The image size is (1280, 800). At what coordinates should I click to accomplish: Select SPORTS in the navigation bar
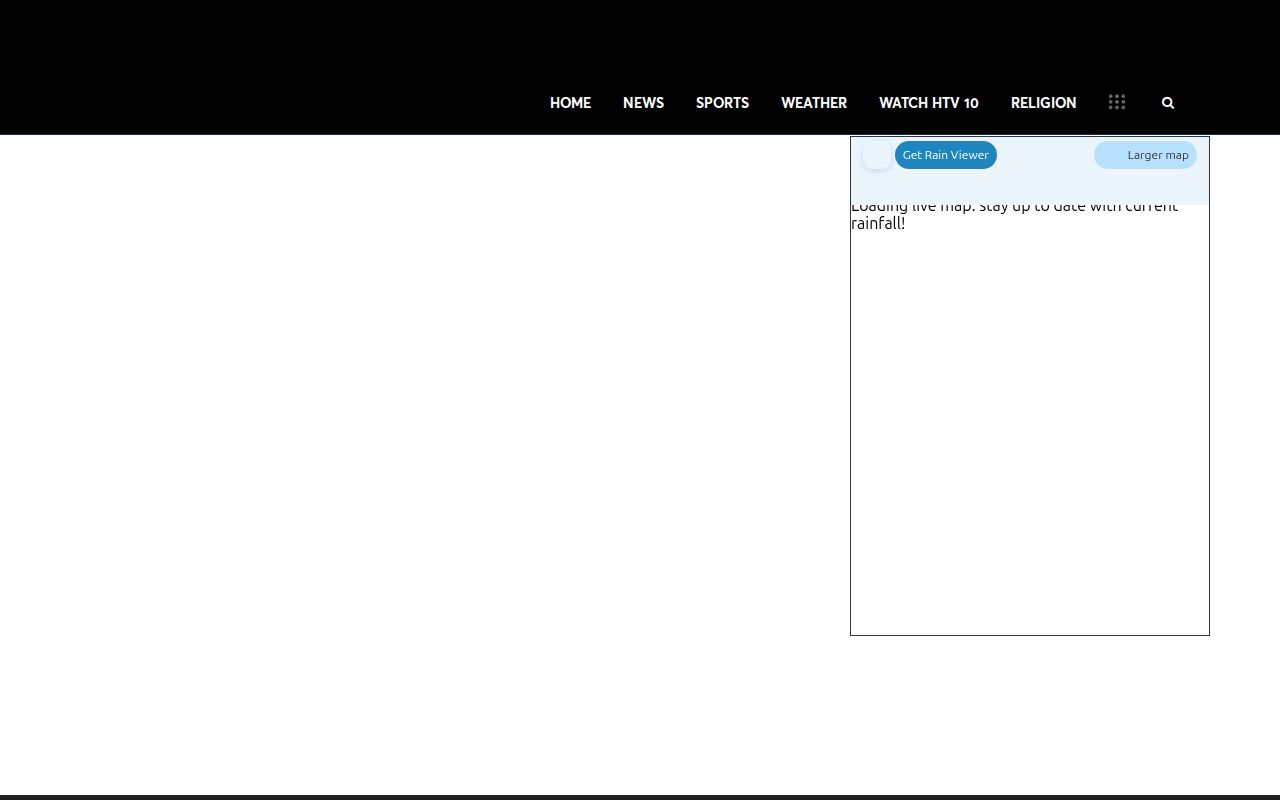722,103
